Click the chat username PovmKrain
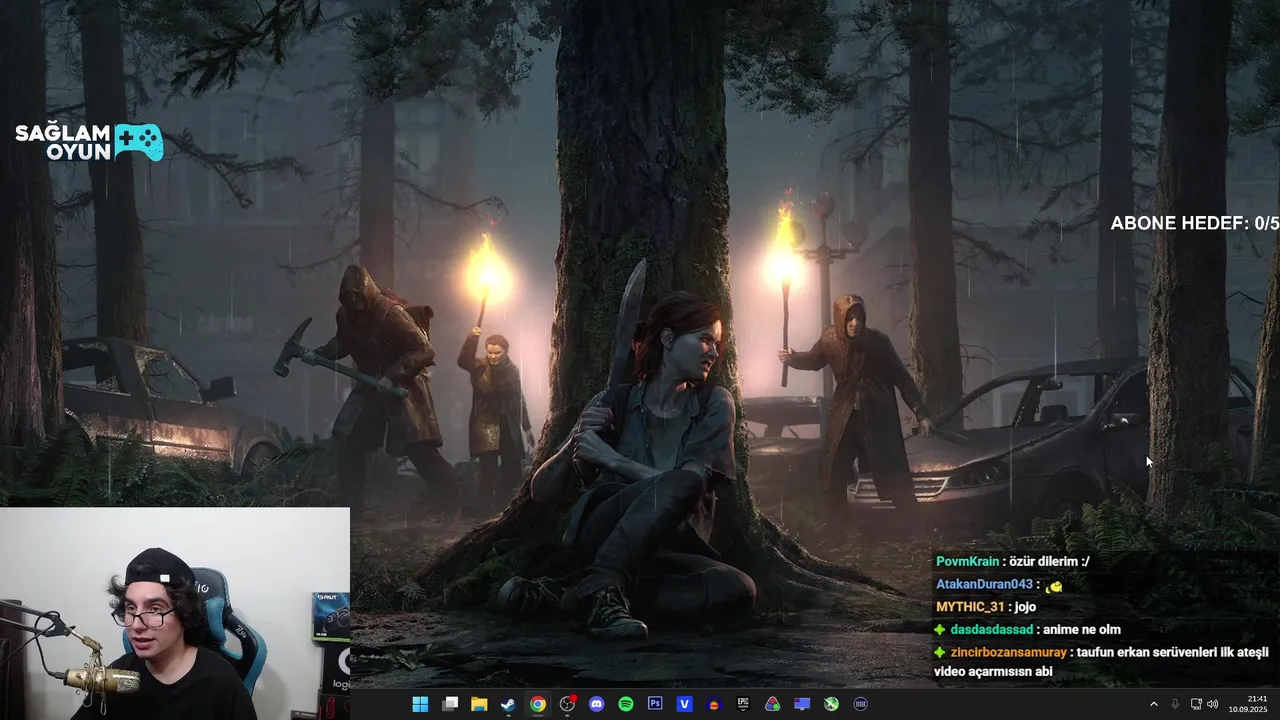This screenshot has width=1280, height=720. point(967,561)
